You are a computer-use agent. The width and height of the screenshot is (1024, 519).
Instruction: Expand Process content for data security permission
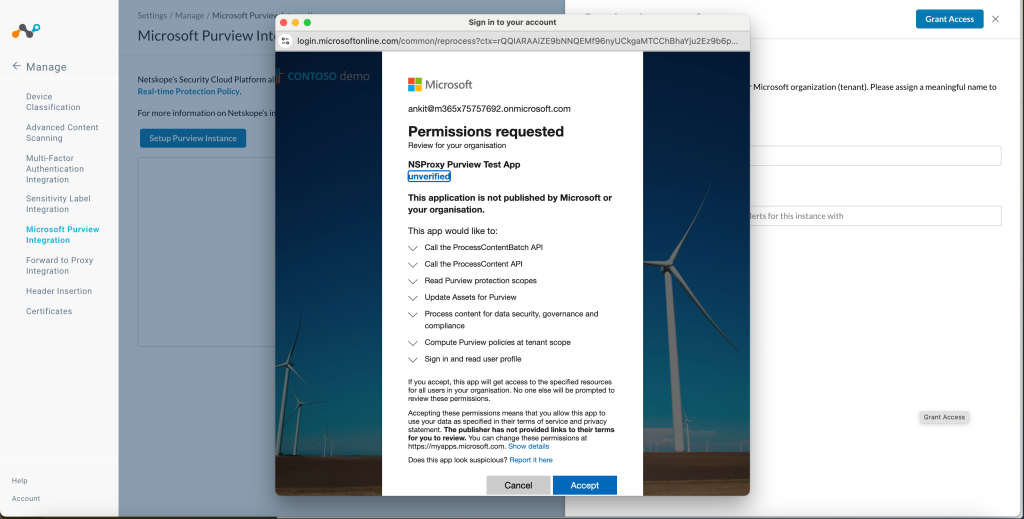[413, 315]
